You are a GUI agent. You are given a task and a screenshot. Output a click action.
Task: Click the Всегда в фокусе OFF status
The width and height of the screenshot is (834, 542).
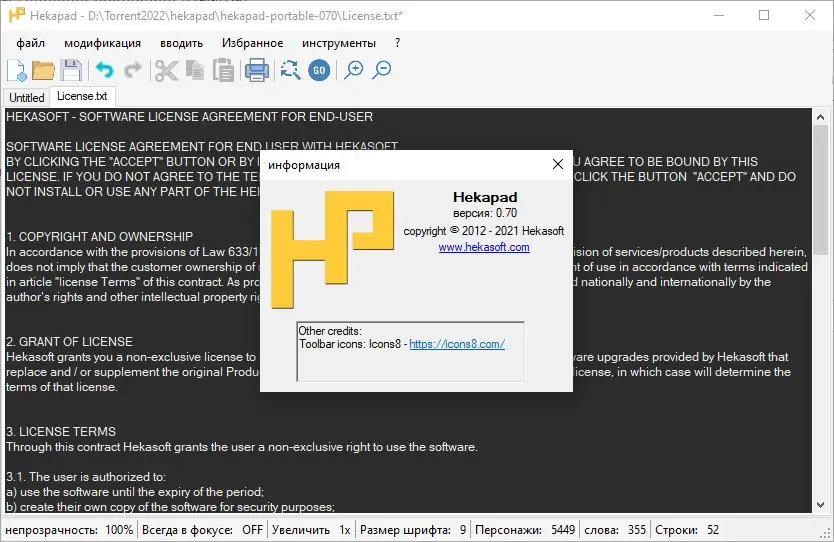click(x=202, y=530)
